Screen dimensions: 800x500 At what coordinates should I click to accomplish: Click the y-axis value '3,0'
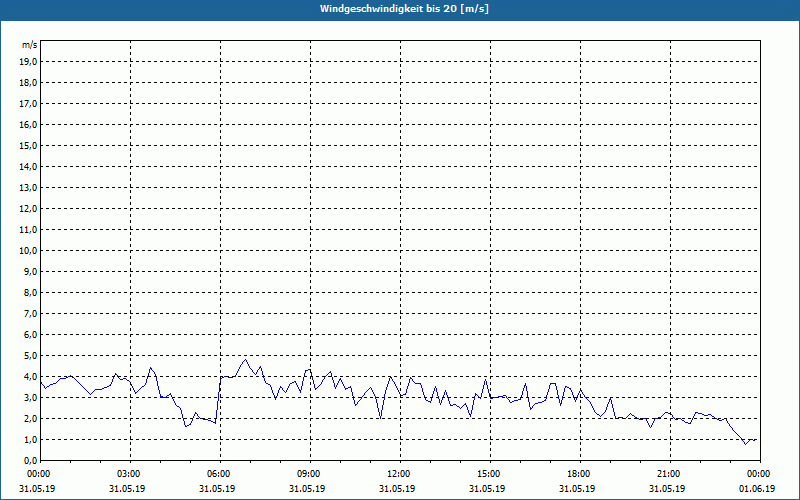point(30,397)
